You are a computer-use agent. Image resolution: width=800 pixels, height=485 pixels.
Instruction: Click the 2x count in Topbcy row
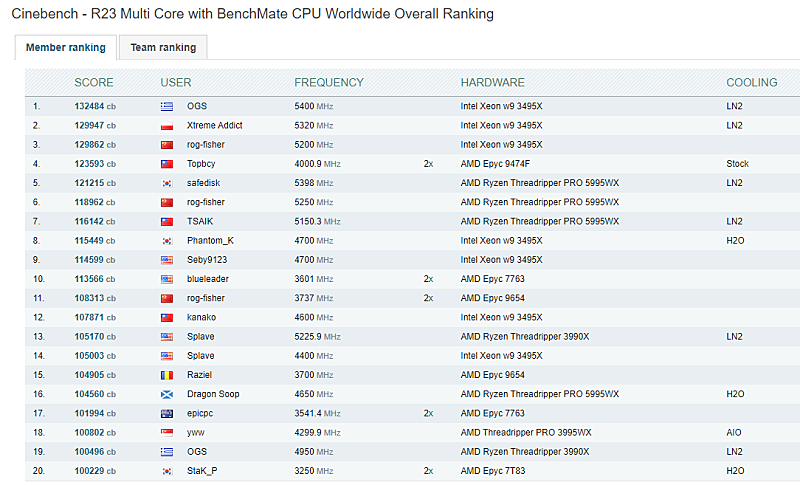(x=428, y=164)
